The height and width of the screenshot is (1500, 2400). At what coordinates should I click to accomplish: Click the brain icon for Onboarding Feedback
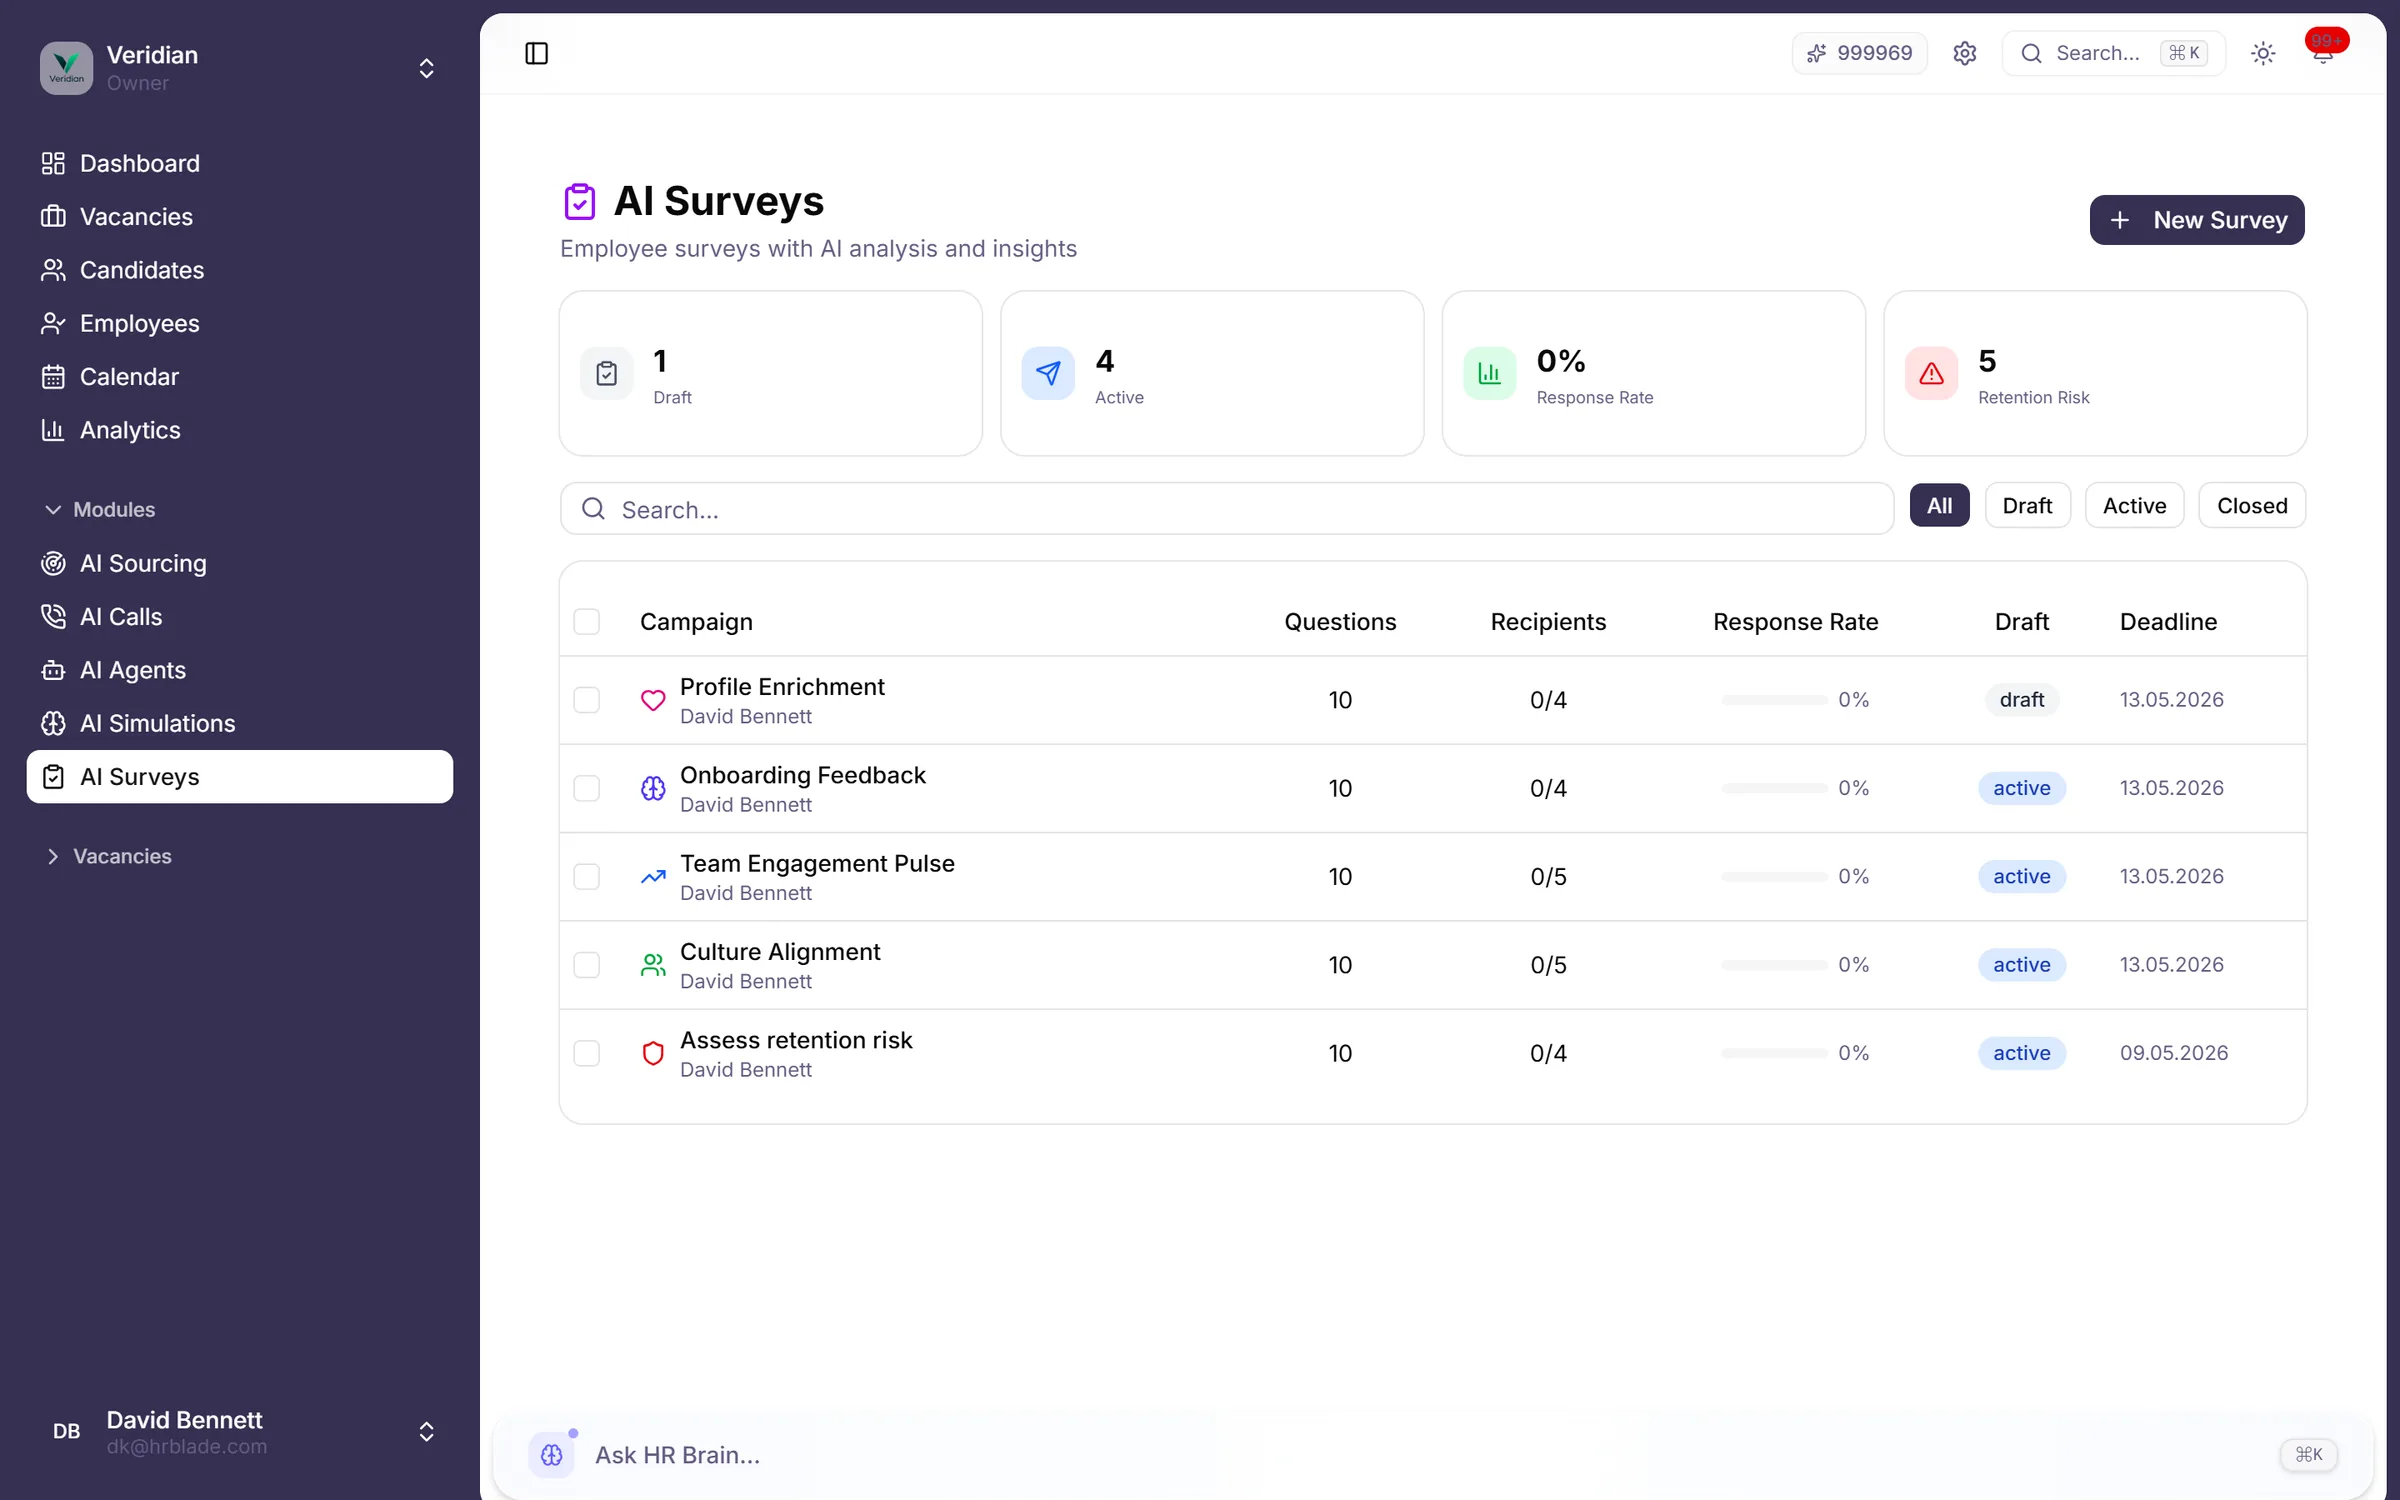(653, 788)
